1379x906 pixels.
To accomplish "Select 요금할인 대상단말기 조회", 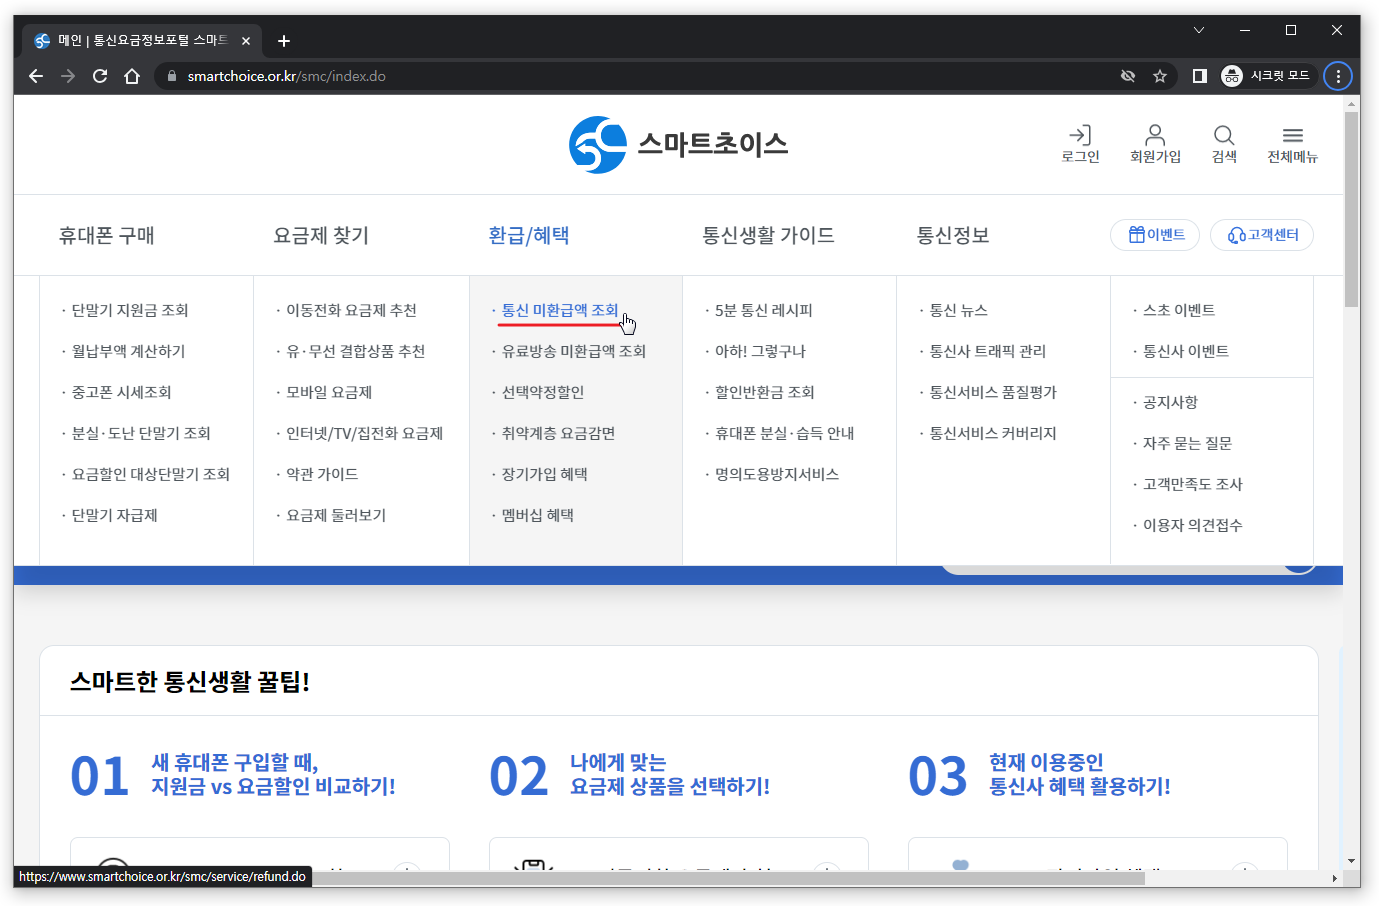I will 151,474.
